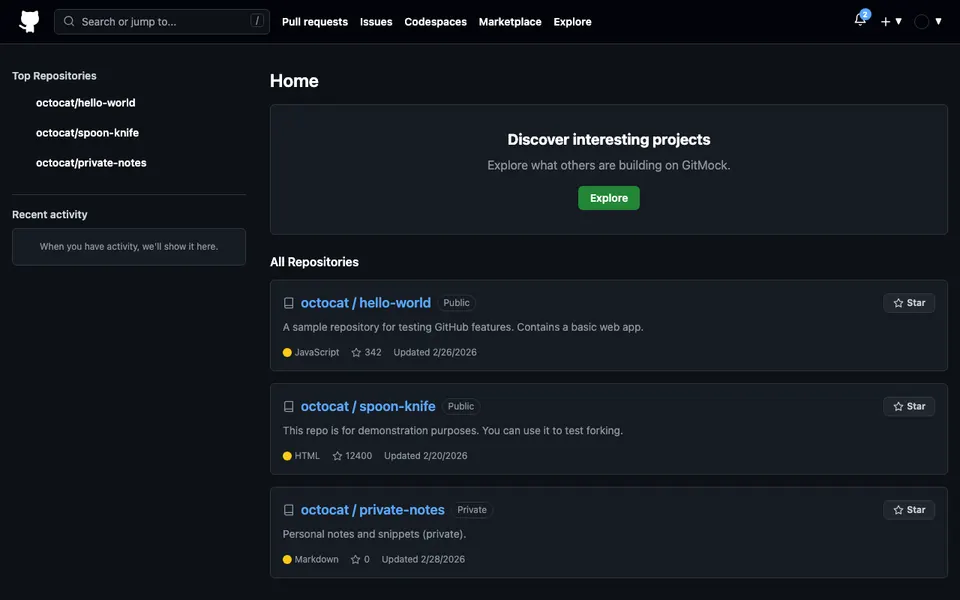The width and height of the screenshot is (960, 600).
Task: Click the Private badge on private-notes
Action: tap(472, 509)
